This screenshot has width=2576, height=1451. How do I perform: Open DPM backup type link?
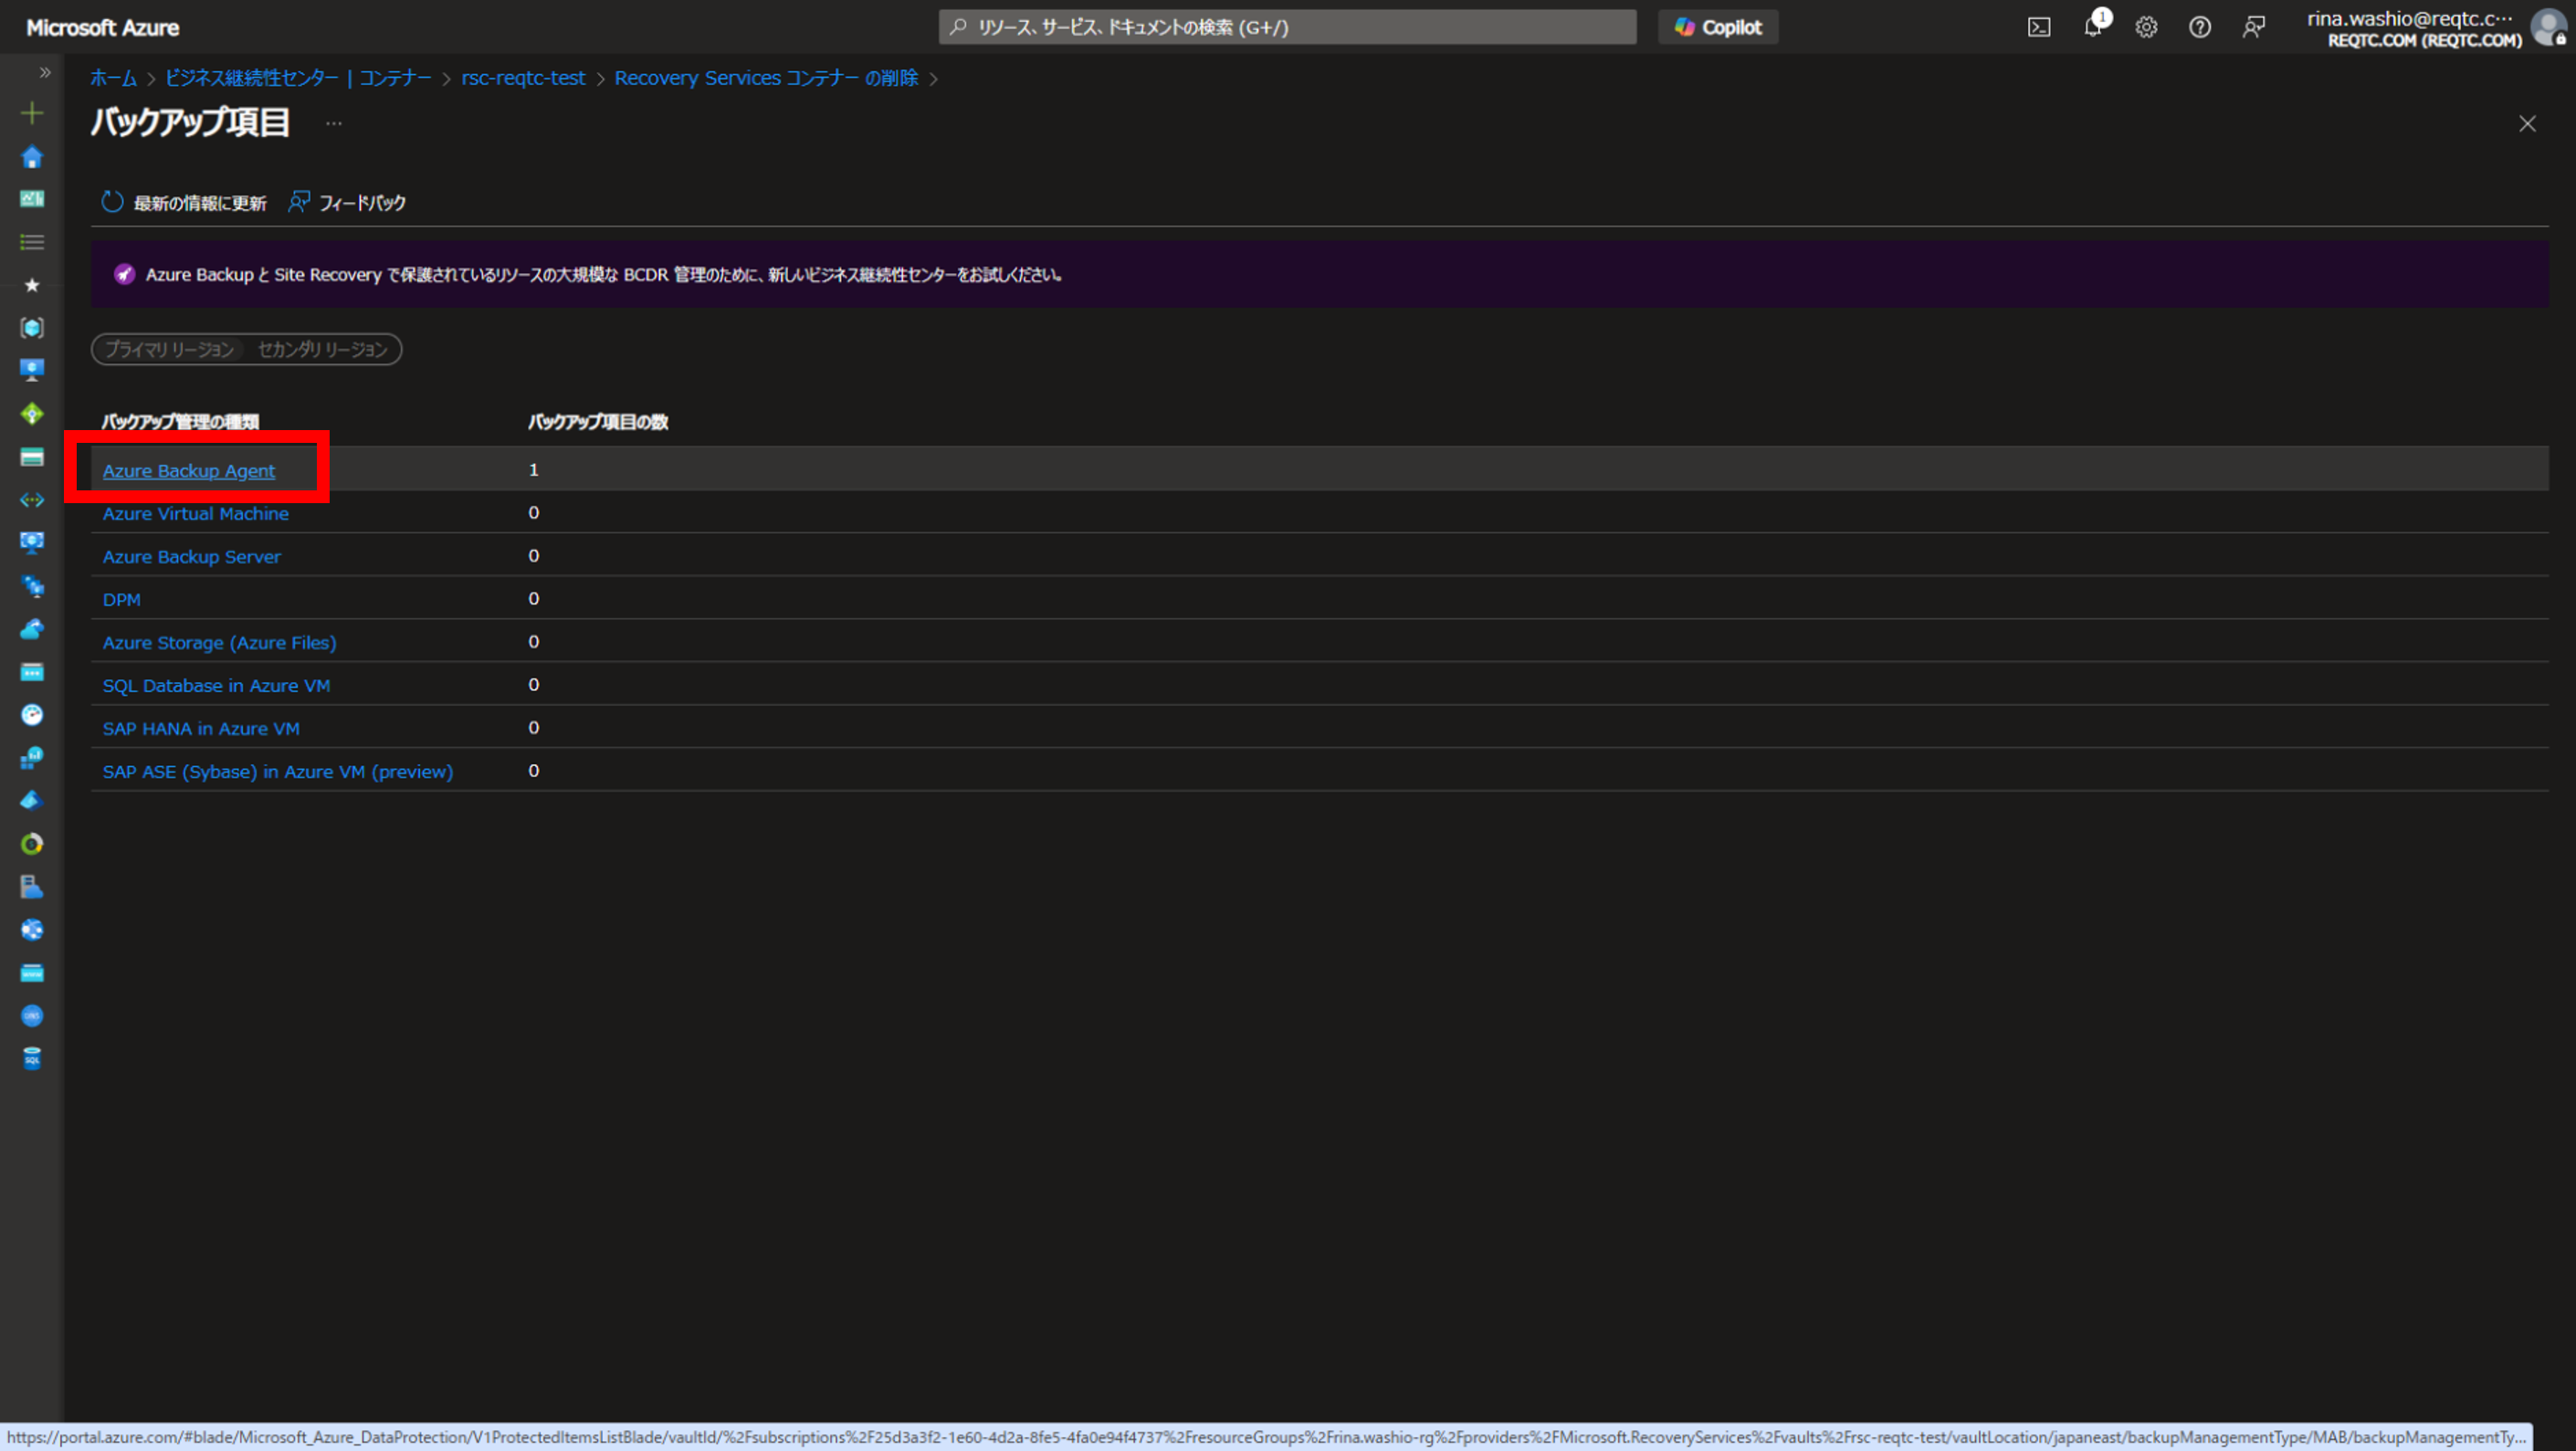coord(122,599)
